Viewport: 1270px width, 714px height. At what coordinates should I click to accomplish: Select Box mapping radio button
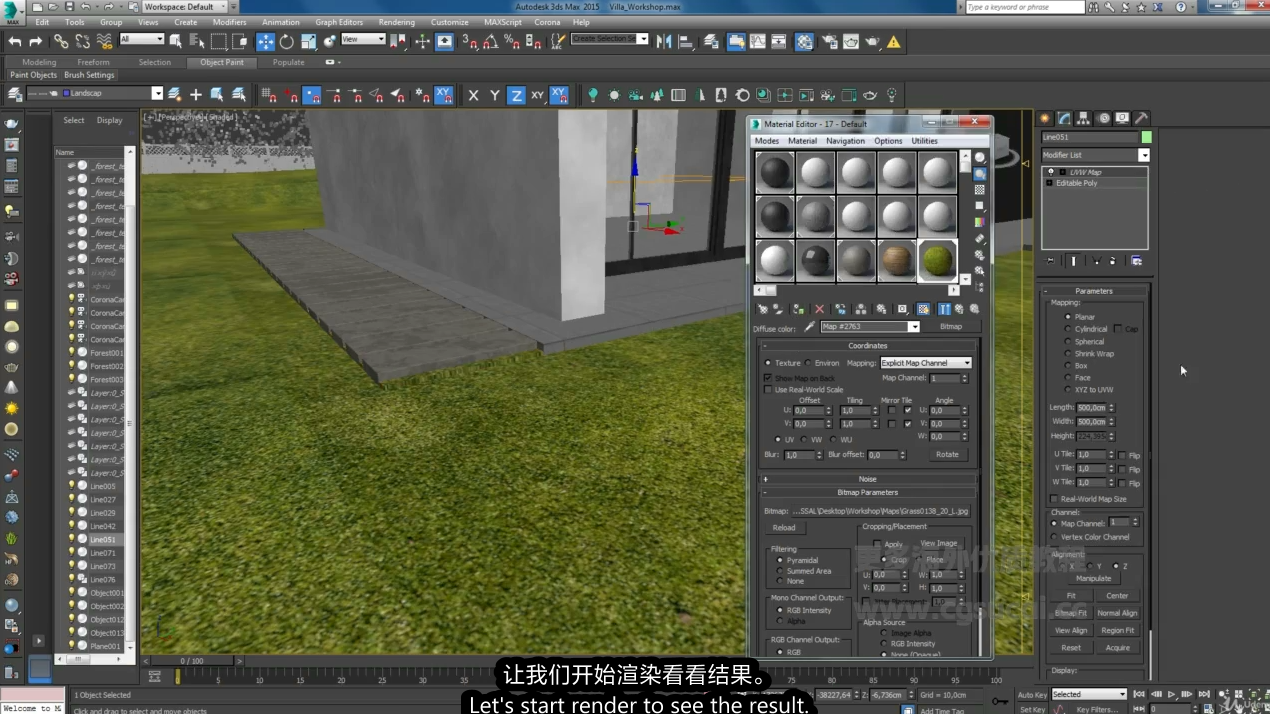pos(1068,366)
